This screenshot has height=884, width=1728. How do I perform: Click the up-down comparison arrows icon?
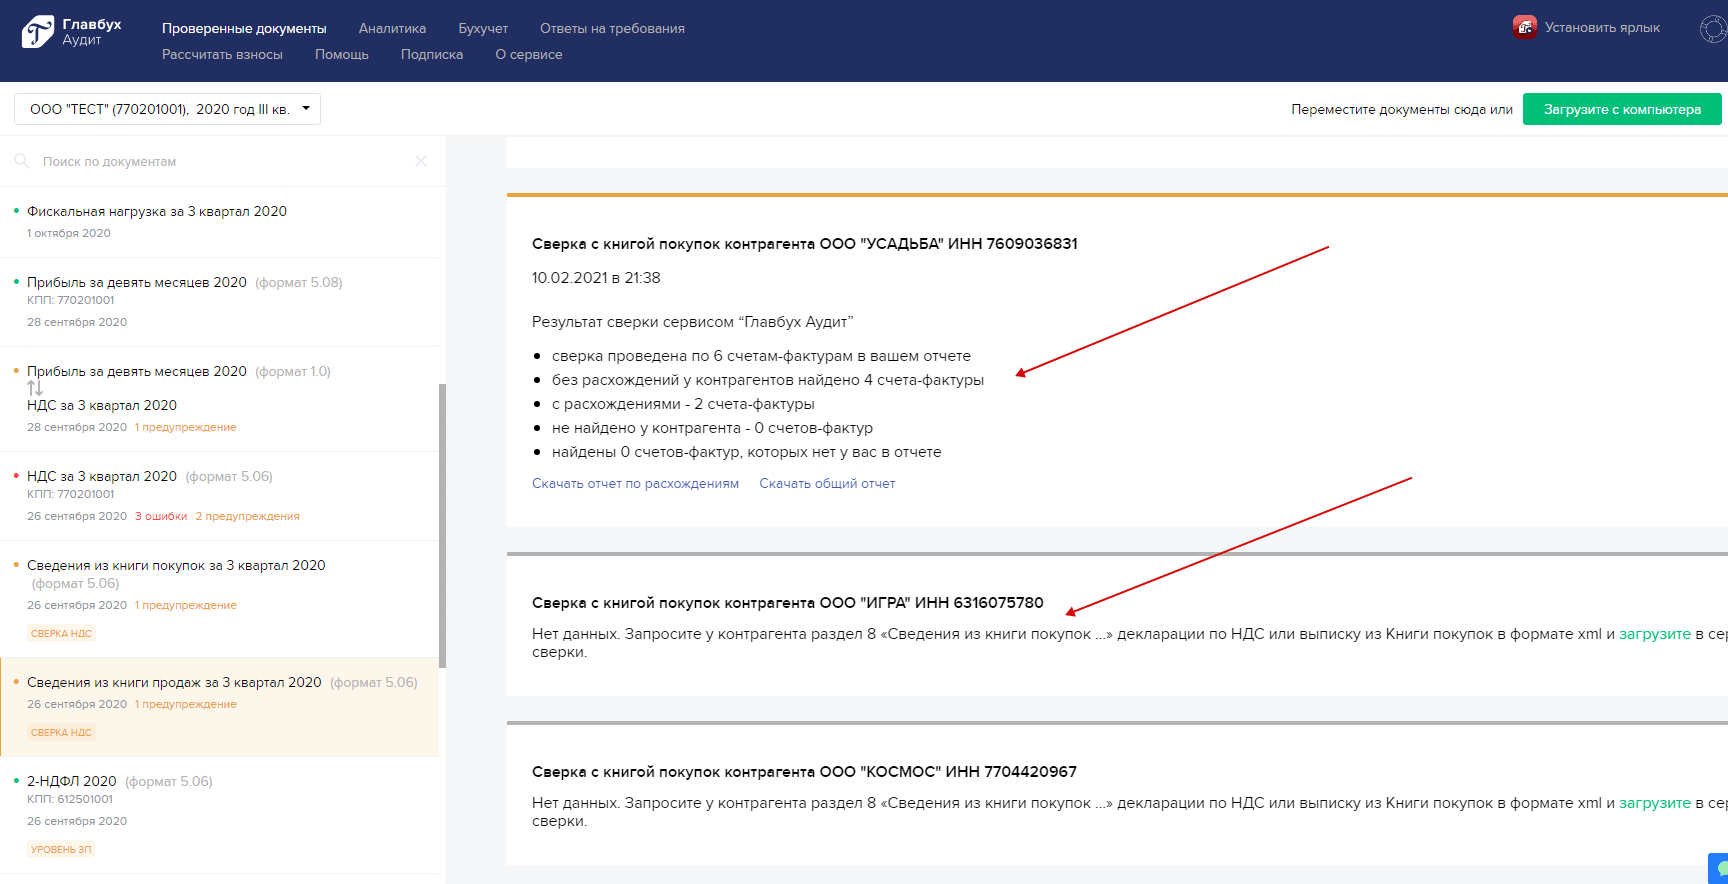click(35, 388)
